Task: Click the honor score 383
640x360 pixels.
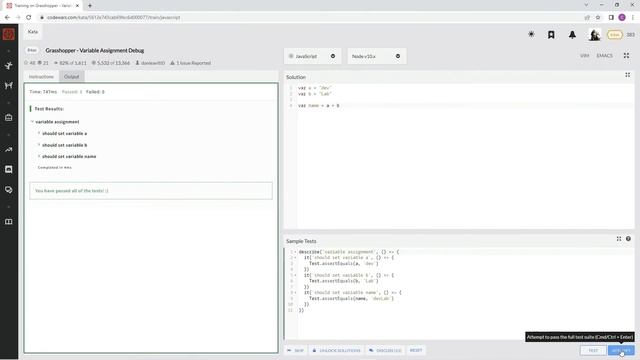Action: (x=631, y=35)
